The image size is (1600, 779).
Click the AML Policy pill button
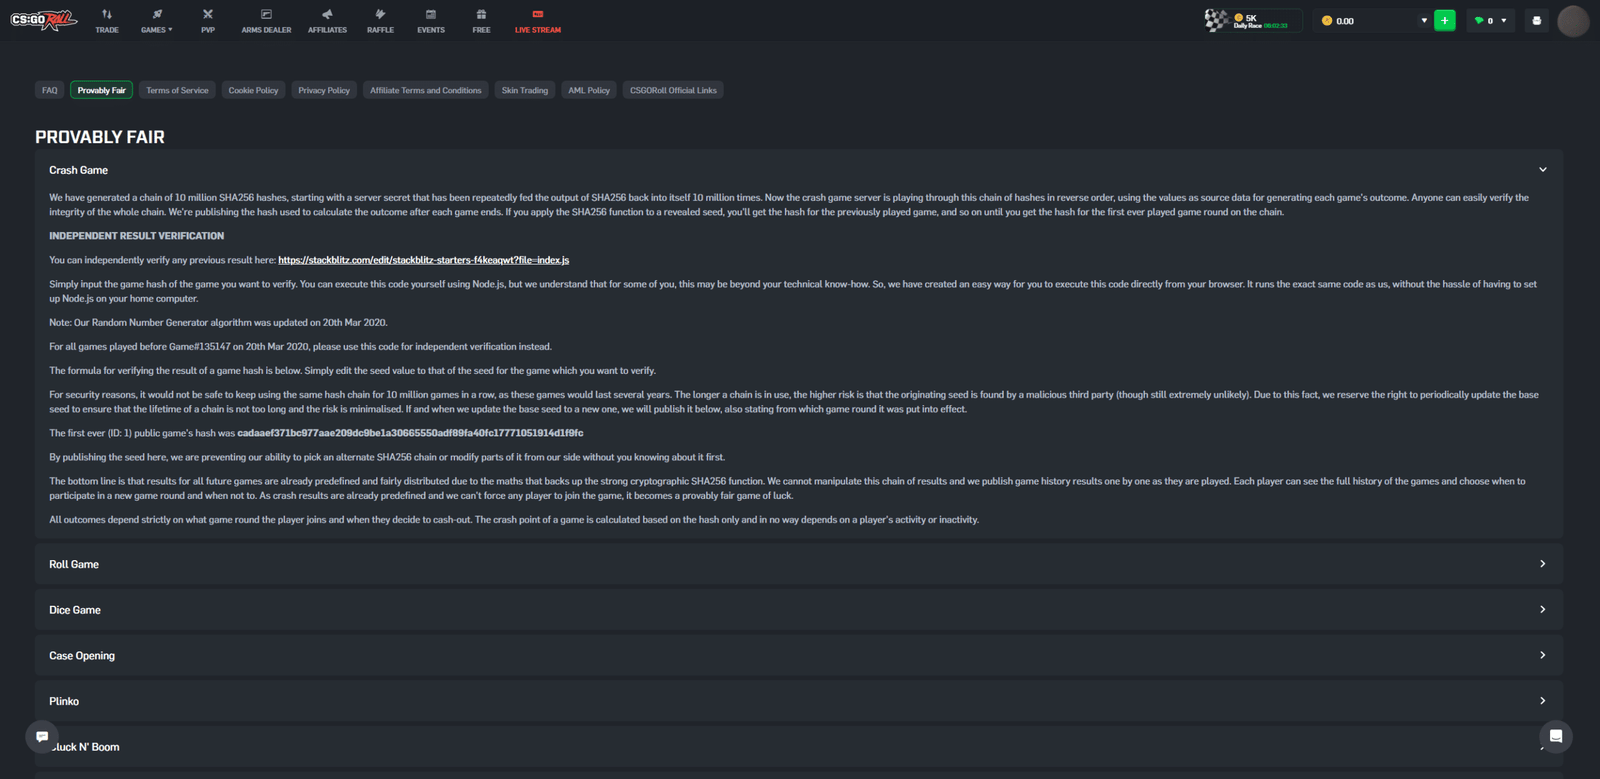[x=588, y=89]
